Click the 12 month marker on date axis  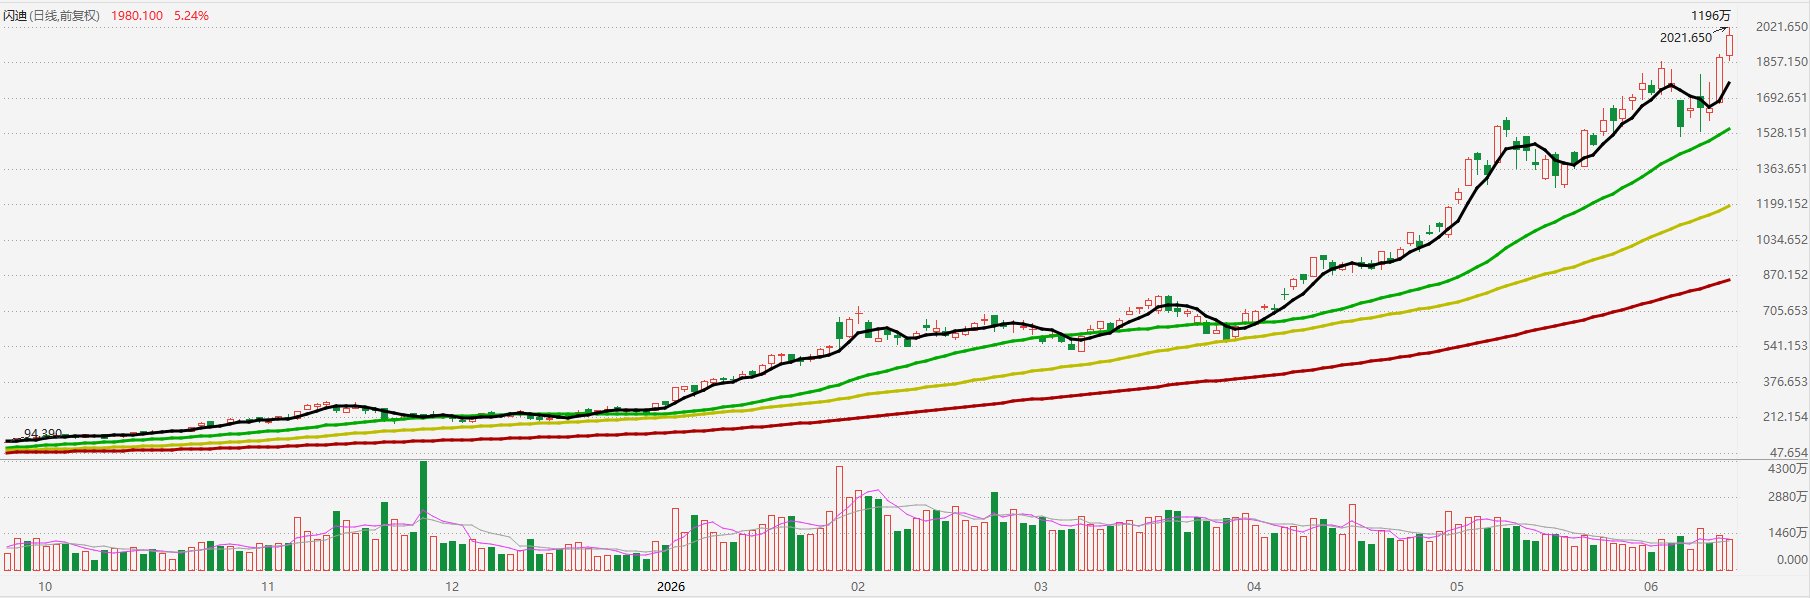point(452,586)
